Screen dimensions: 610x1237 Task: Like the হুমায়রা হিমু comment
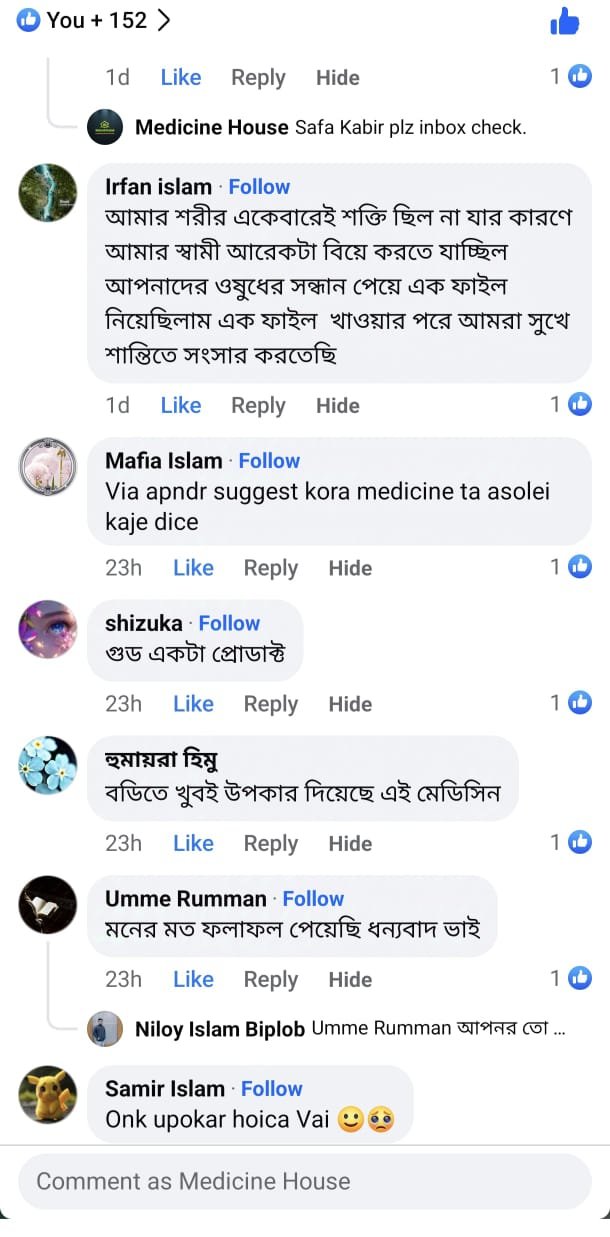193,843
